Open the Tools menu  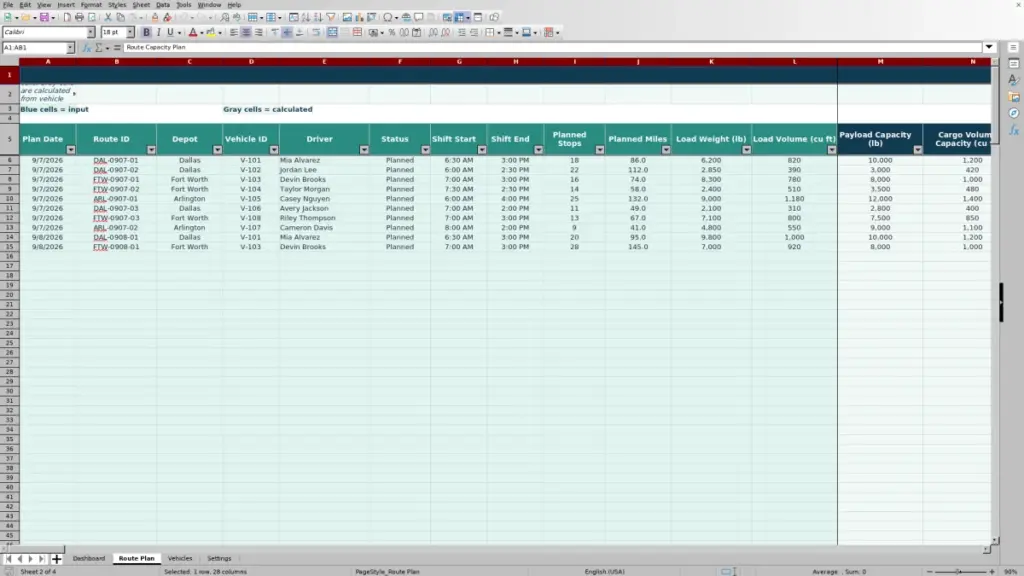184,5
